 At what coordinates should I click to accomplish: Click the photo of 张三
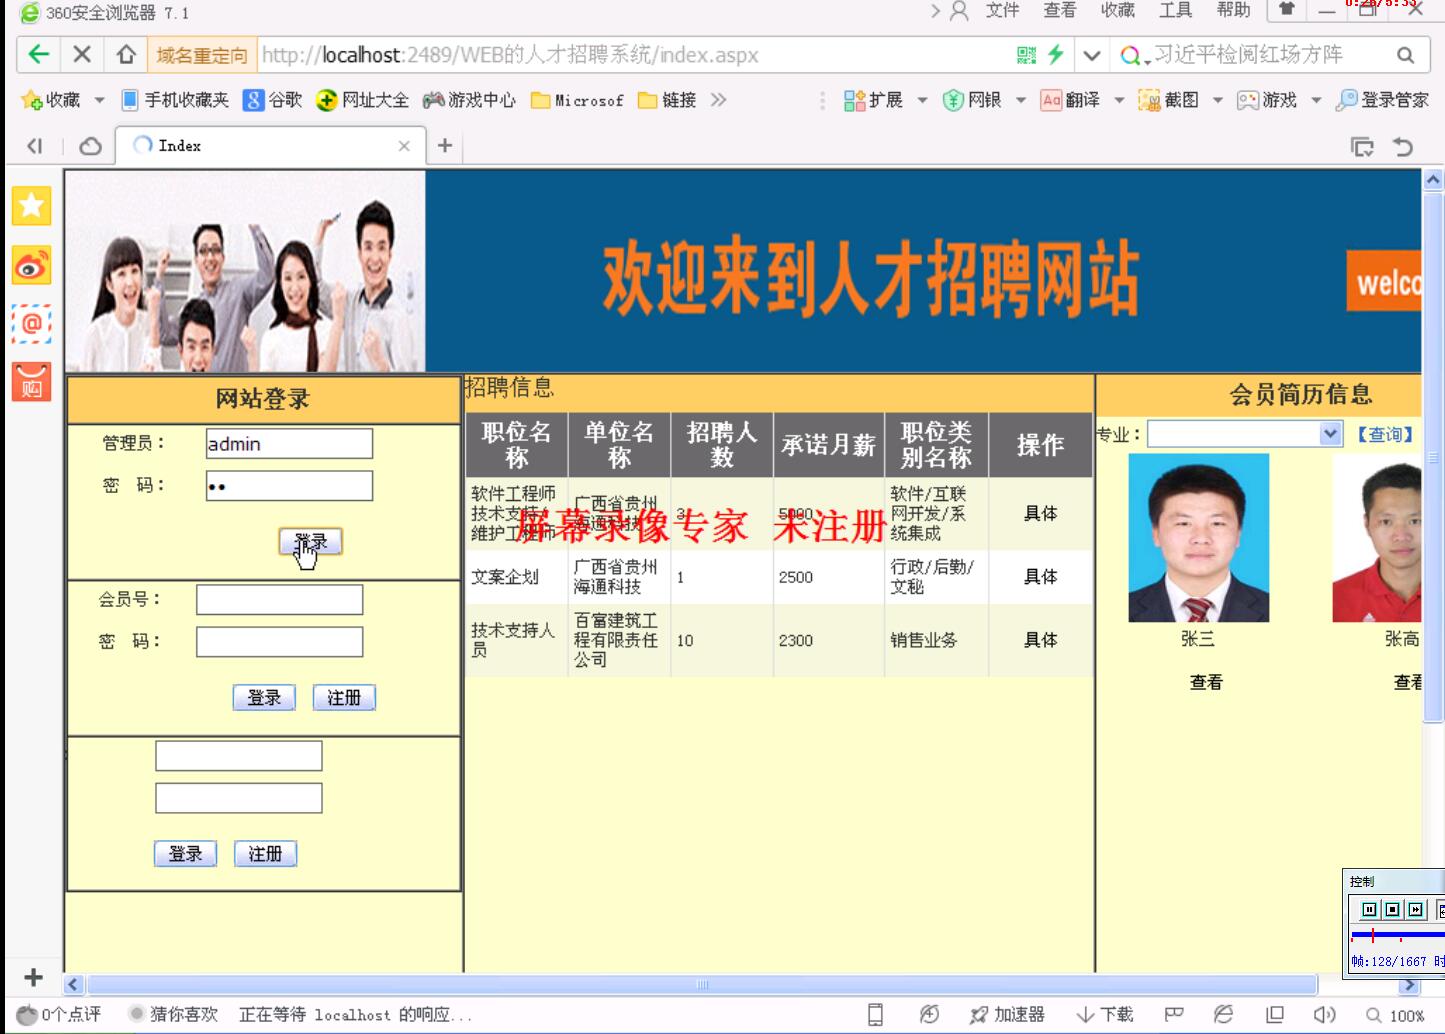click(1199, 538)
